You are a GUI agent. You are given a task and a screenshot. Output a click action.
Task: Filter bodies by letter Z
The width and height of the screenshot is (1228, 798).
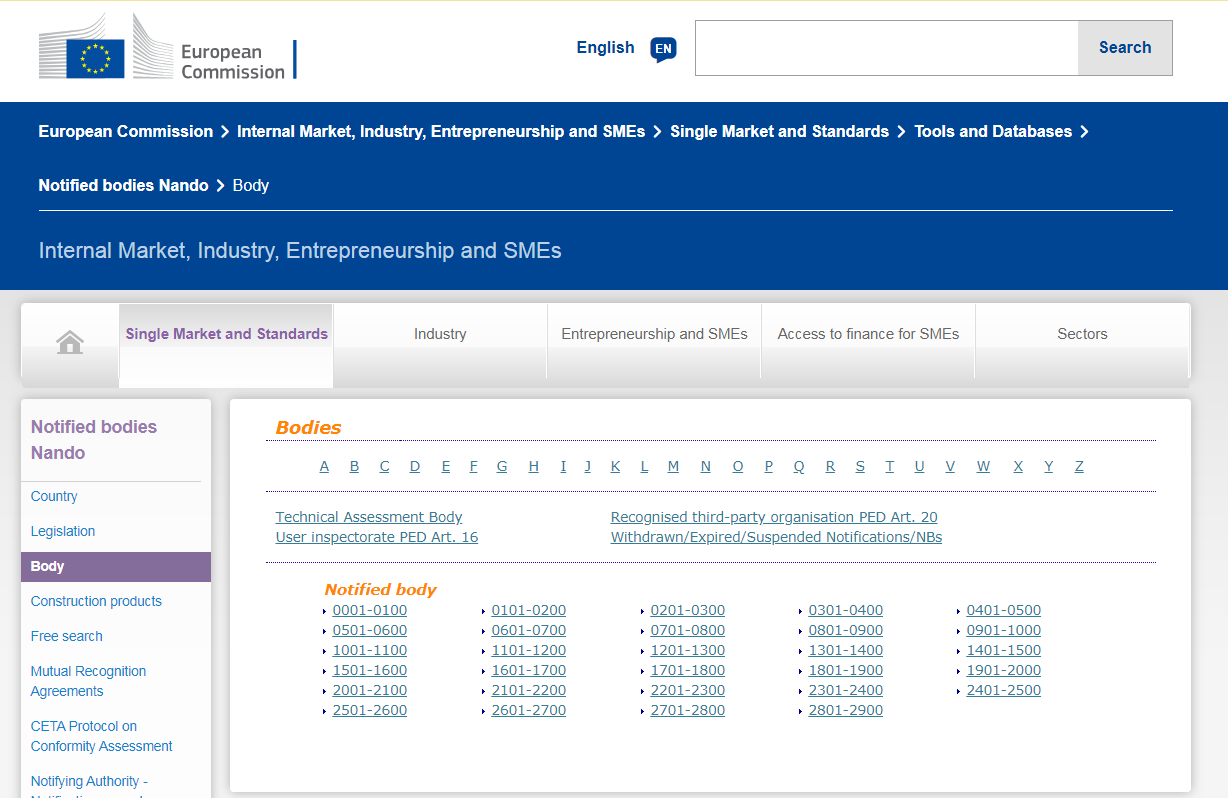click(1079, 466)
